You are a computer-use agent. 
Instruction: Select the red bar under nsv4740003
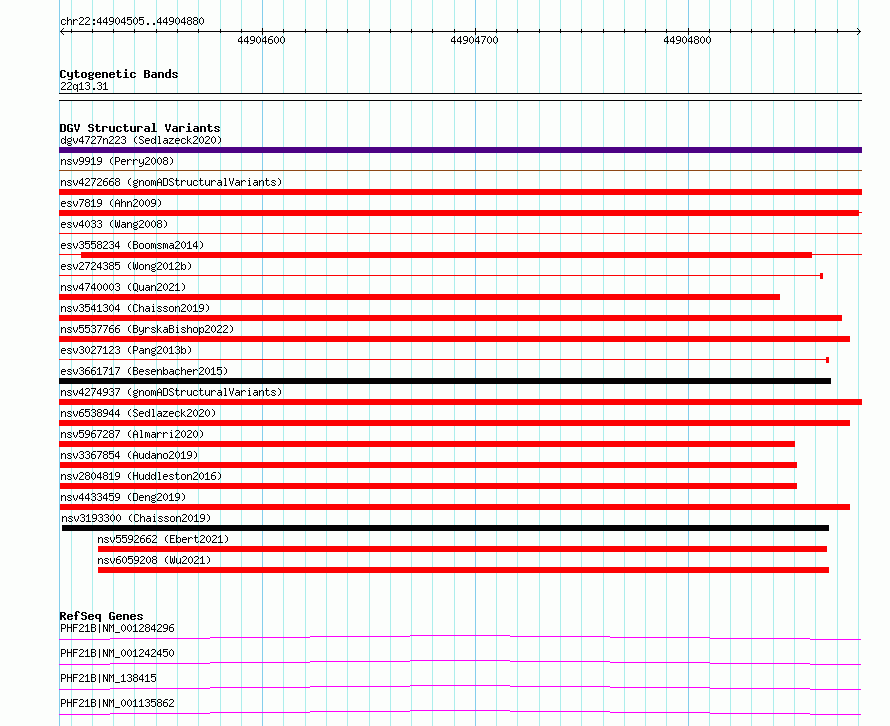coord(419,297)
